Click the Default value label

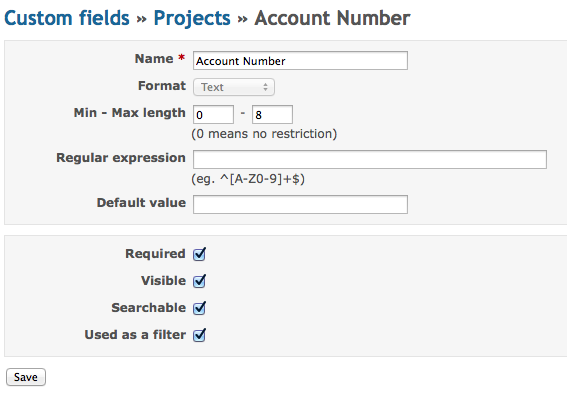[141, 203]
